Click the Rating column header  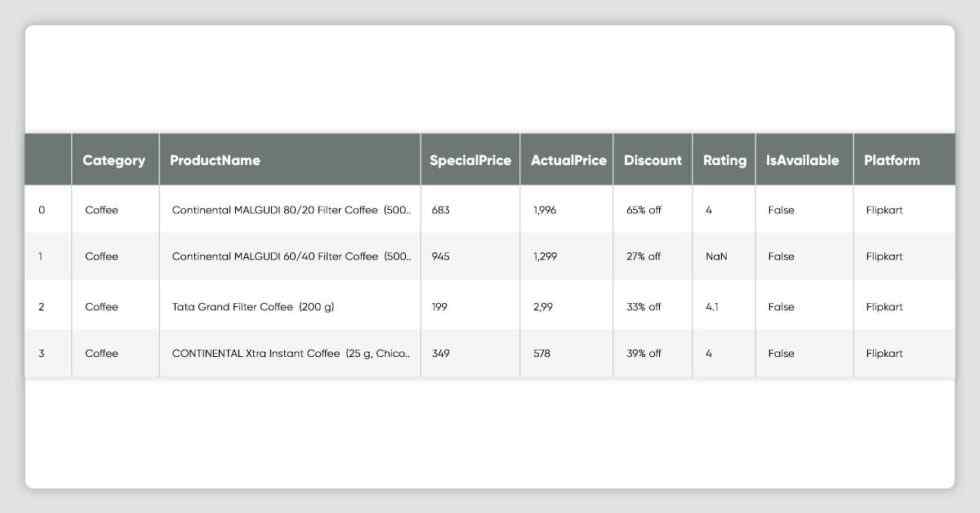tap(724, 161)
